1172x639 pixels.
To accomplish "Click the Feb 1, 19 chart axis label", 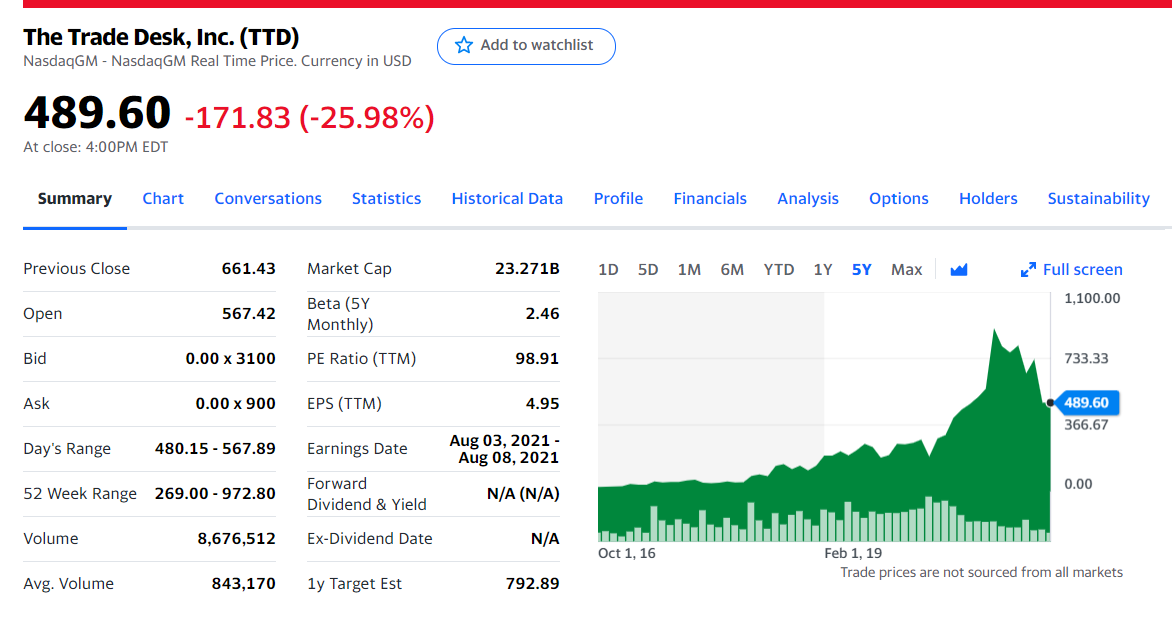I will 853,554.
